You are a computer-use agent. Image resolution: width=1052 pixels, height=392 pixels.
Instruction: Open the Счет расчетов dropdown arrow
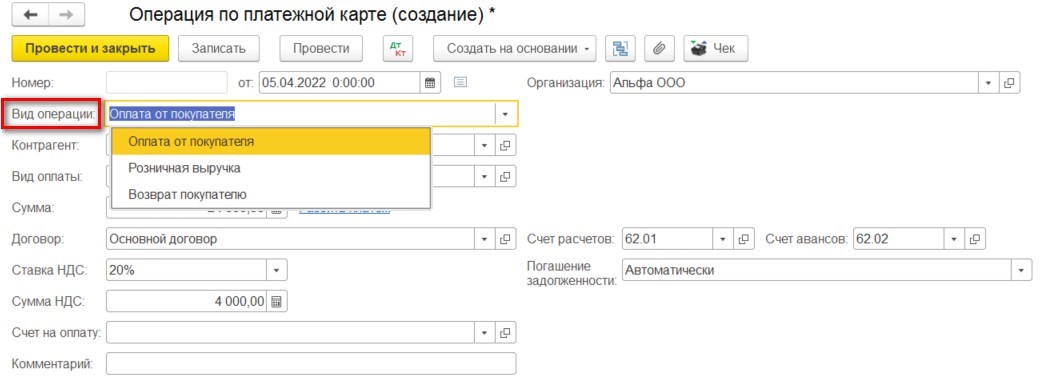click(x=723, y=238)
